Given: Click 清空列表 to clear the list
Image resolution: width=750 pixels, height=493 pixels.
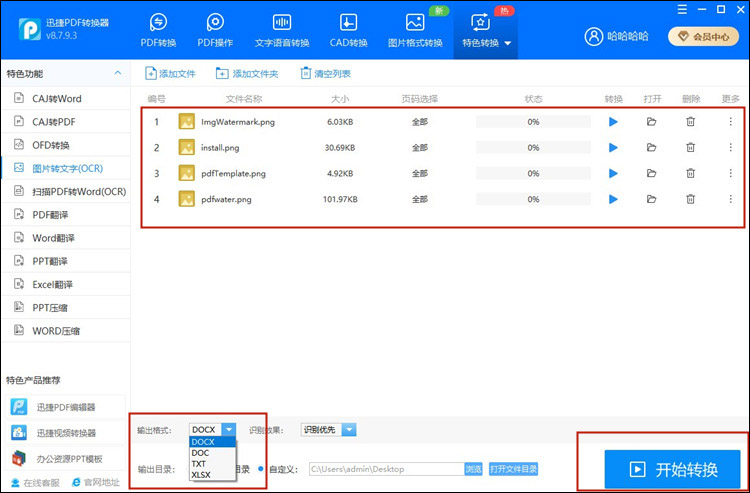Looking at the screenshot, I should click(326, 74).
